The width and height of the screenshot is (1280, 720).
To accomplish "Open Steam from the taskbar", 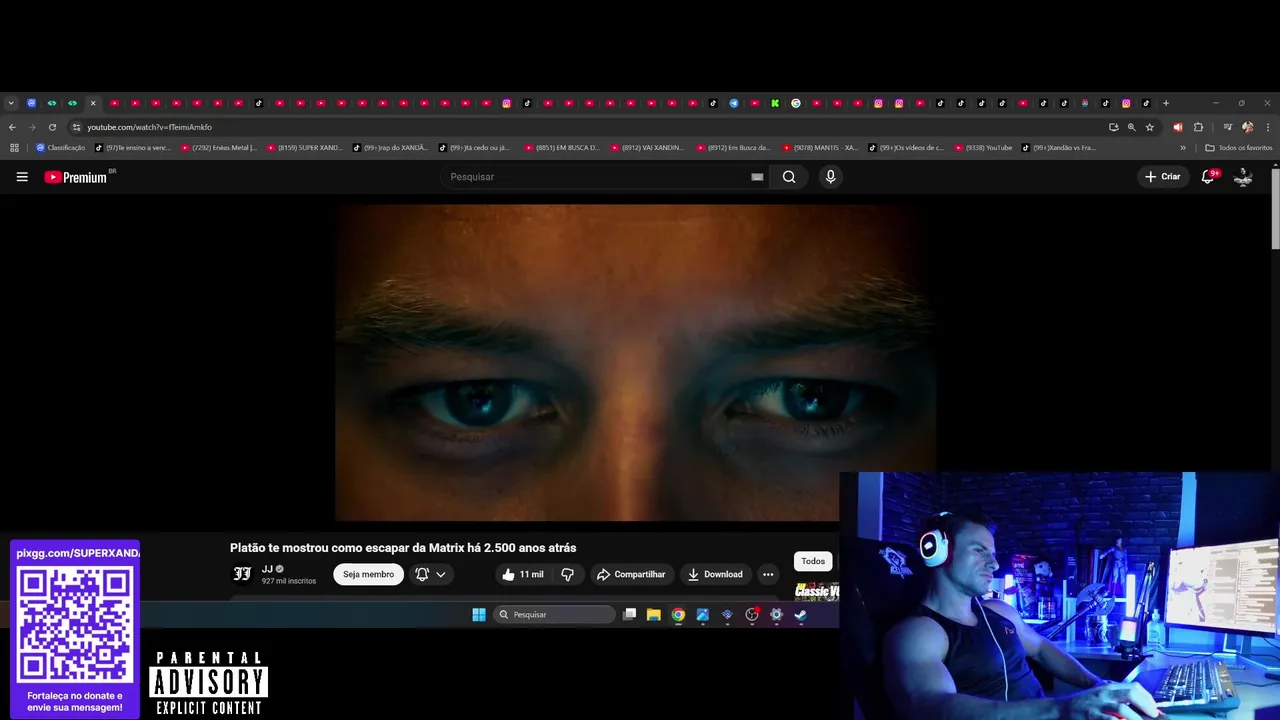I will tap(800, 615).
